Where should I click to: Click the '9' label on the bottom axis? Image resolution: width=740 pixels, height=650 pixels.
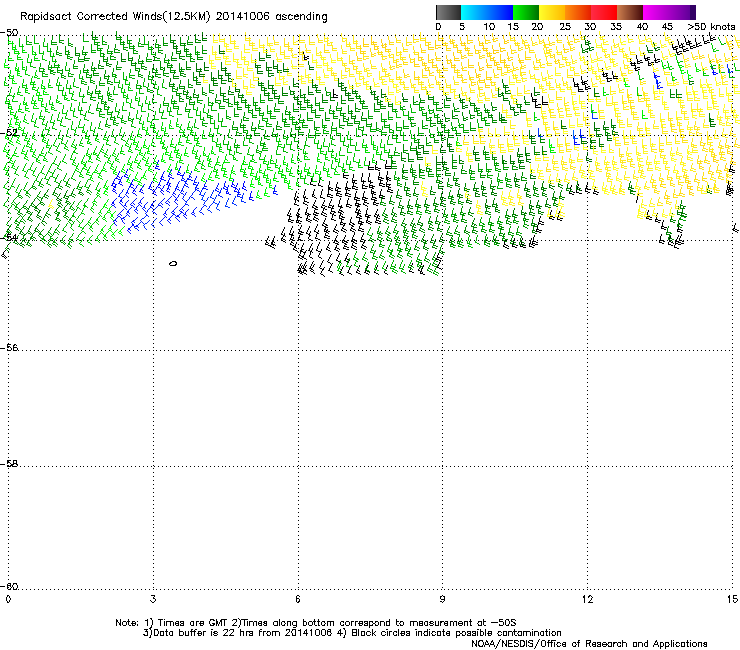point(442,599)
